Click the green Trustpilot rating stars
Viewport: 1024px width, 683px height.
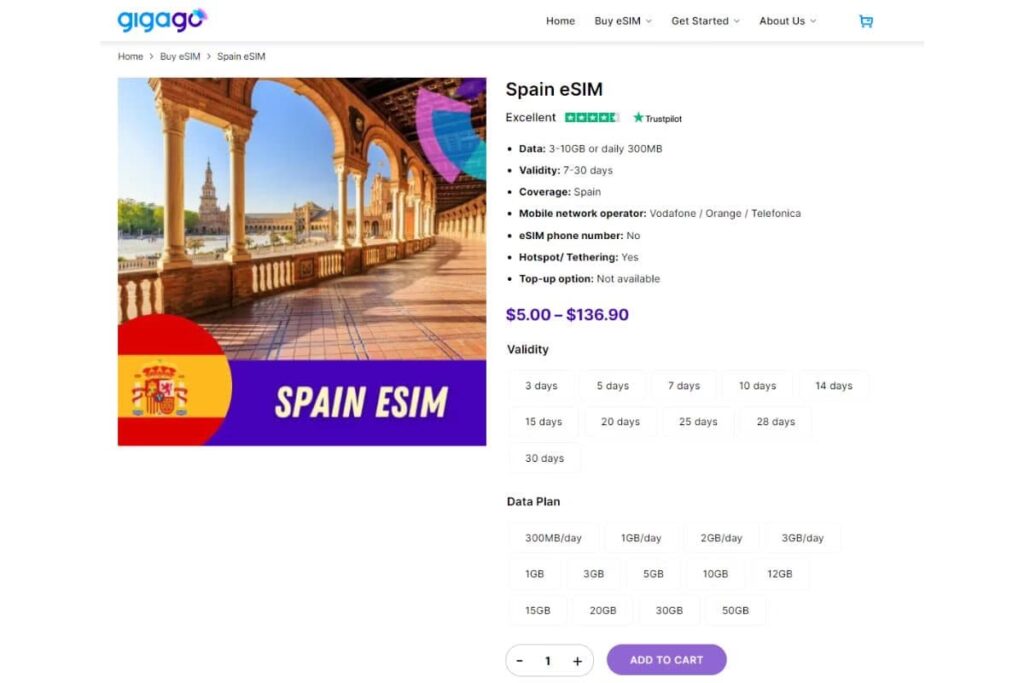point(591,118)
